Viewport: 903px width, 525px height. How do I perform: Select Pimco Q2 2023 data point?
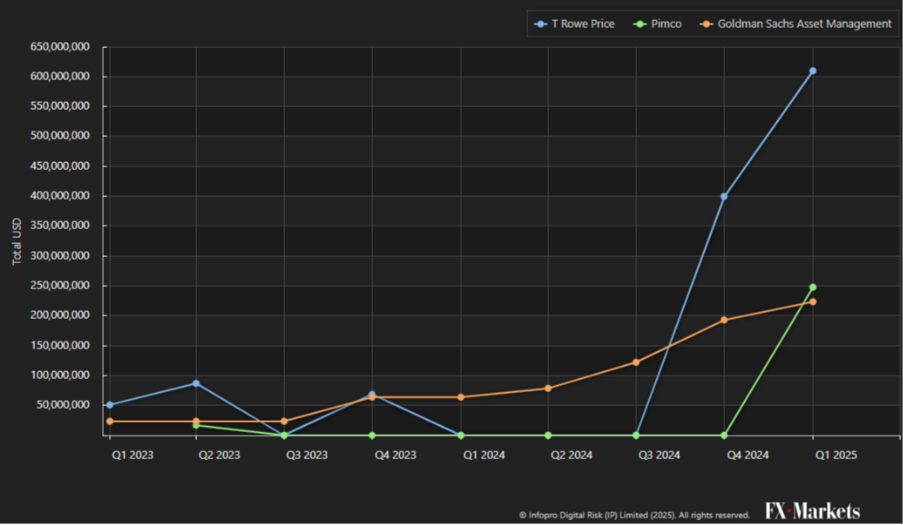click(x=196, y=425)
